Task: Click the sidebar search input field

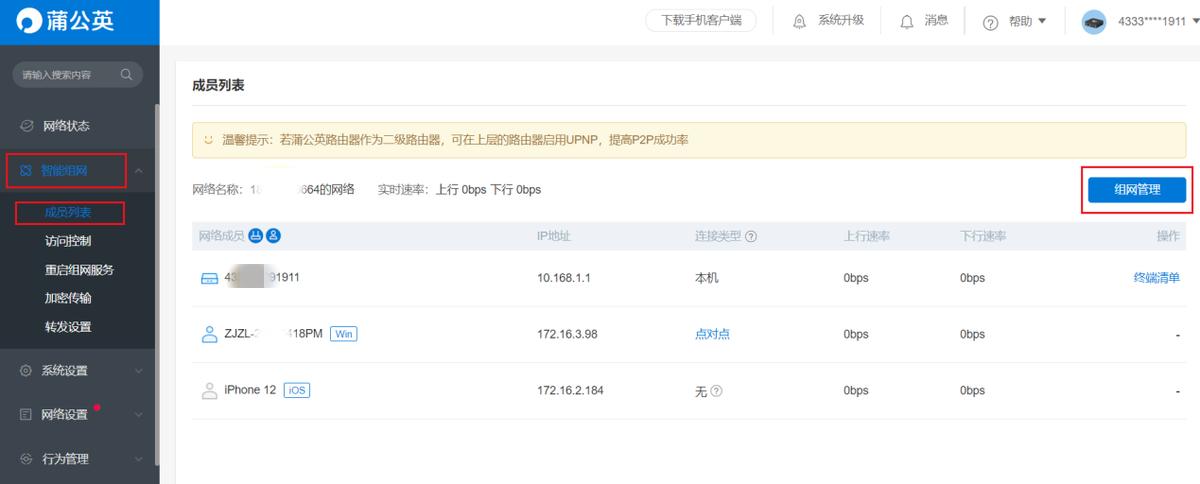Action: click(x=77, y=74)
